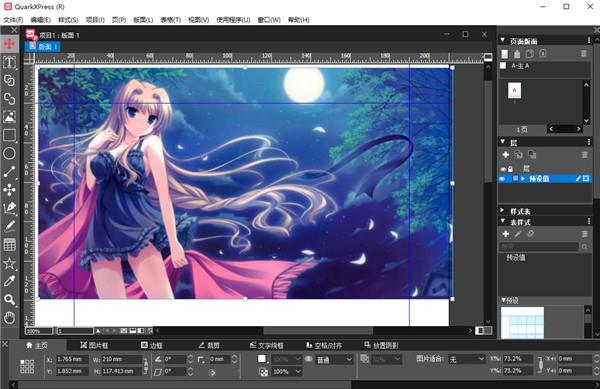Click the horizontal scrollbar thumb below canvas
The height and width of the screenshot is (389, 600).
(318, 330)
